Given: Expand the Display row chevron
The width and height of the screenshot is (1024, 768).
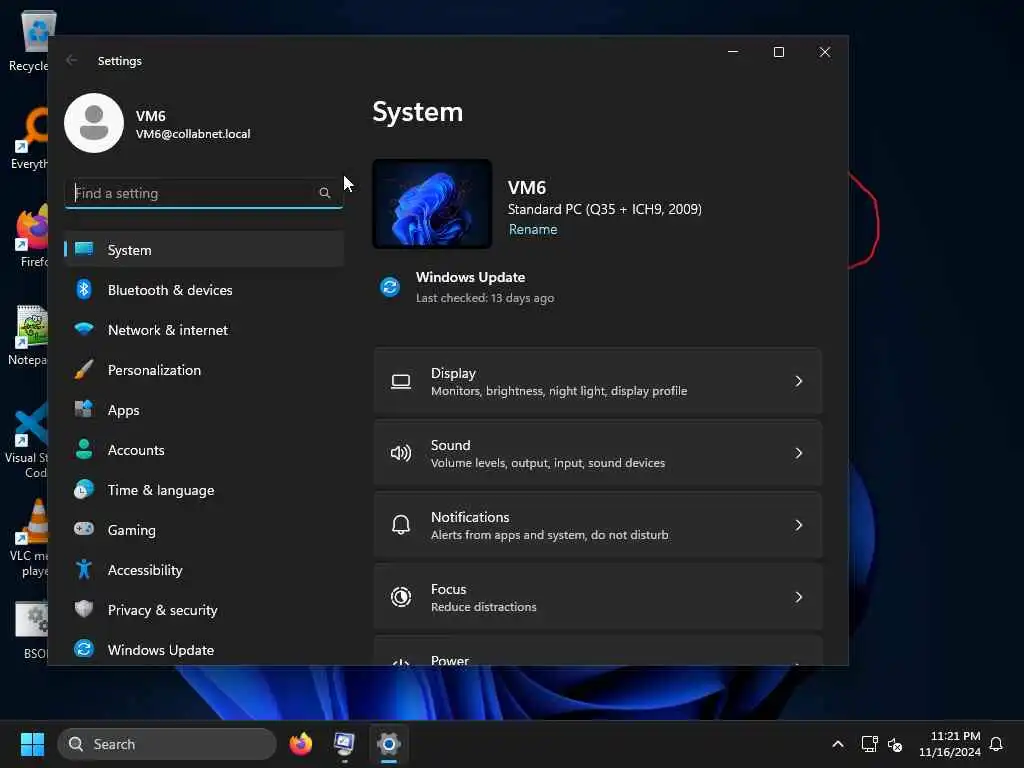Looking at the screenshot, I should point(798,381).
